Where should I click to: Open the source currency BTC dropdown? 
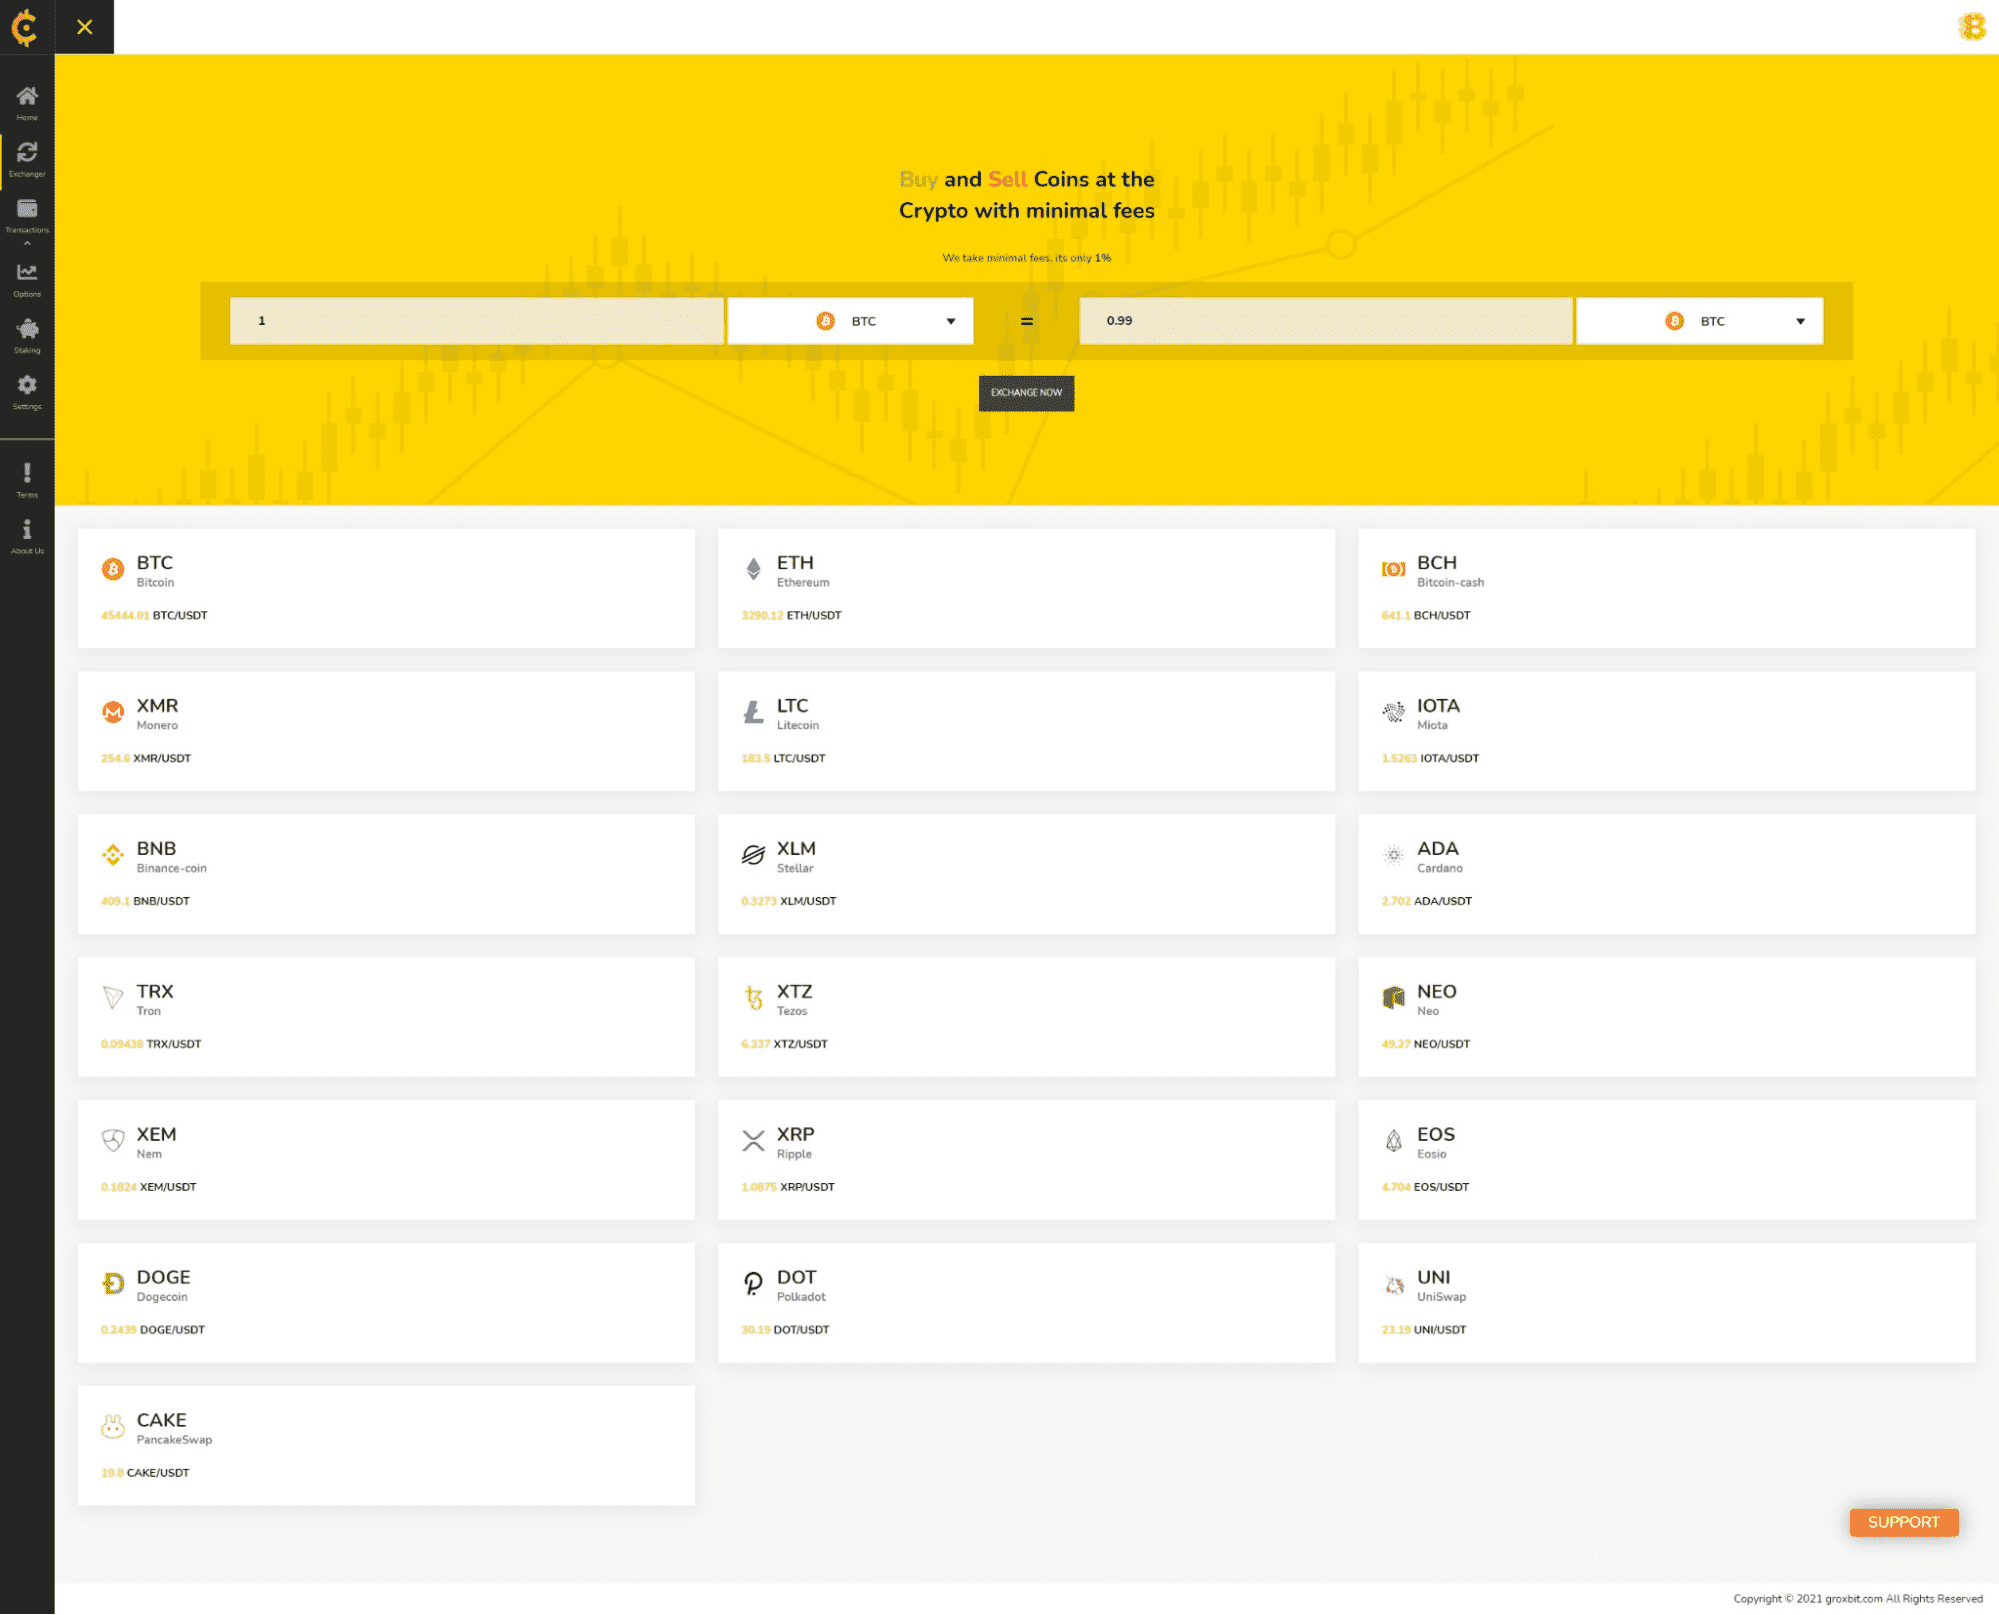pyautogui.click(x=850, y=321)
